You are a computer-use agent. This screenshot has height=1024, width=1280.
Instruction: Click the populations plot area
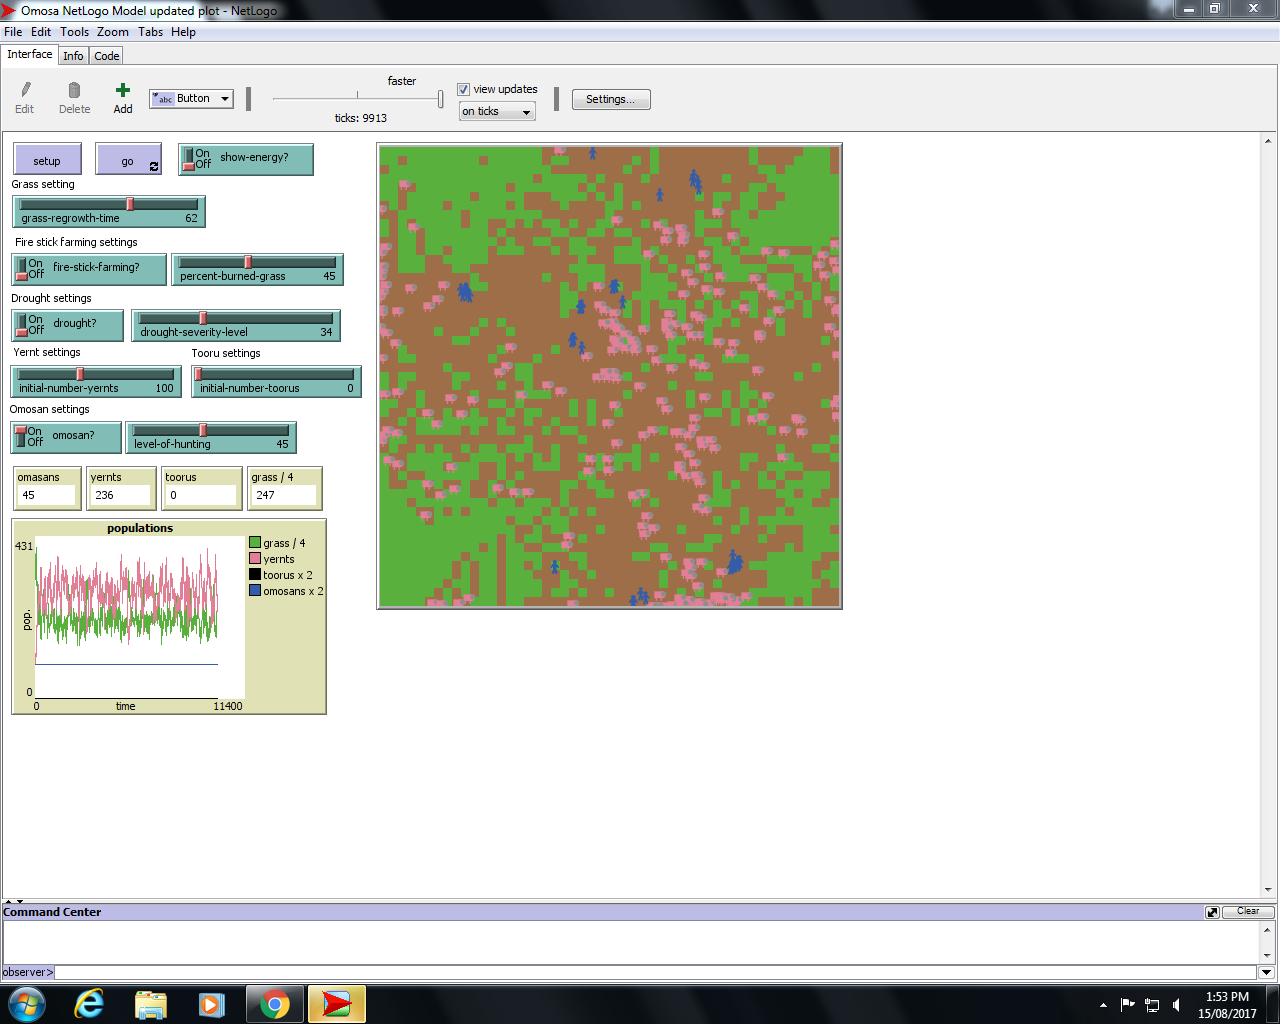click(x=140, y=618)
